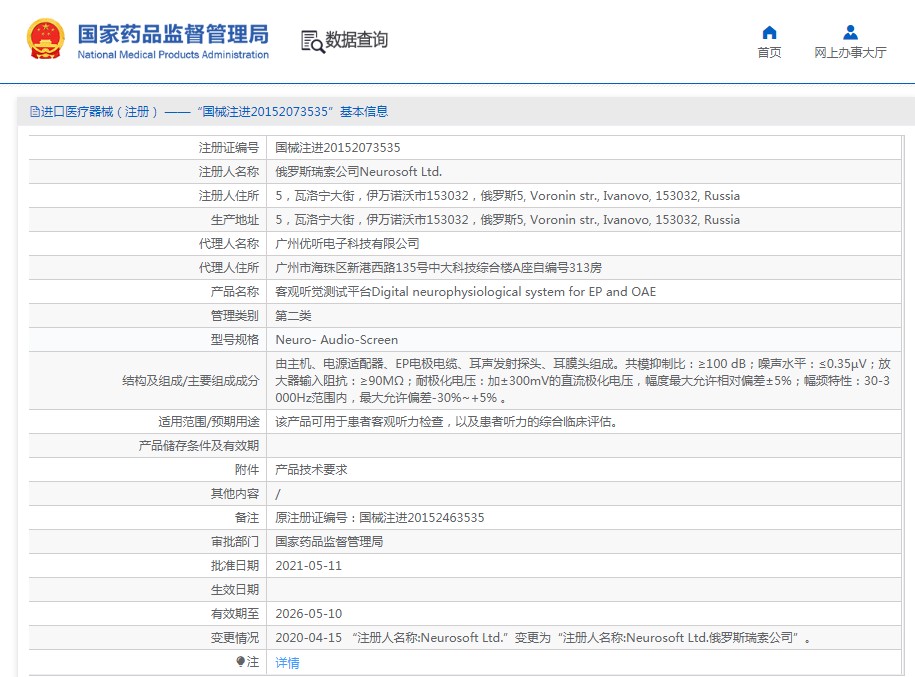Select 俄罗斯瑞索公司Neurosoft Ltd. cell

point(358,172)
